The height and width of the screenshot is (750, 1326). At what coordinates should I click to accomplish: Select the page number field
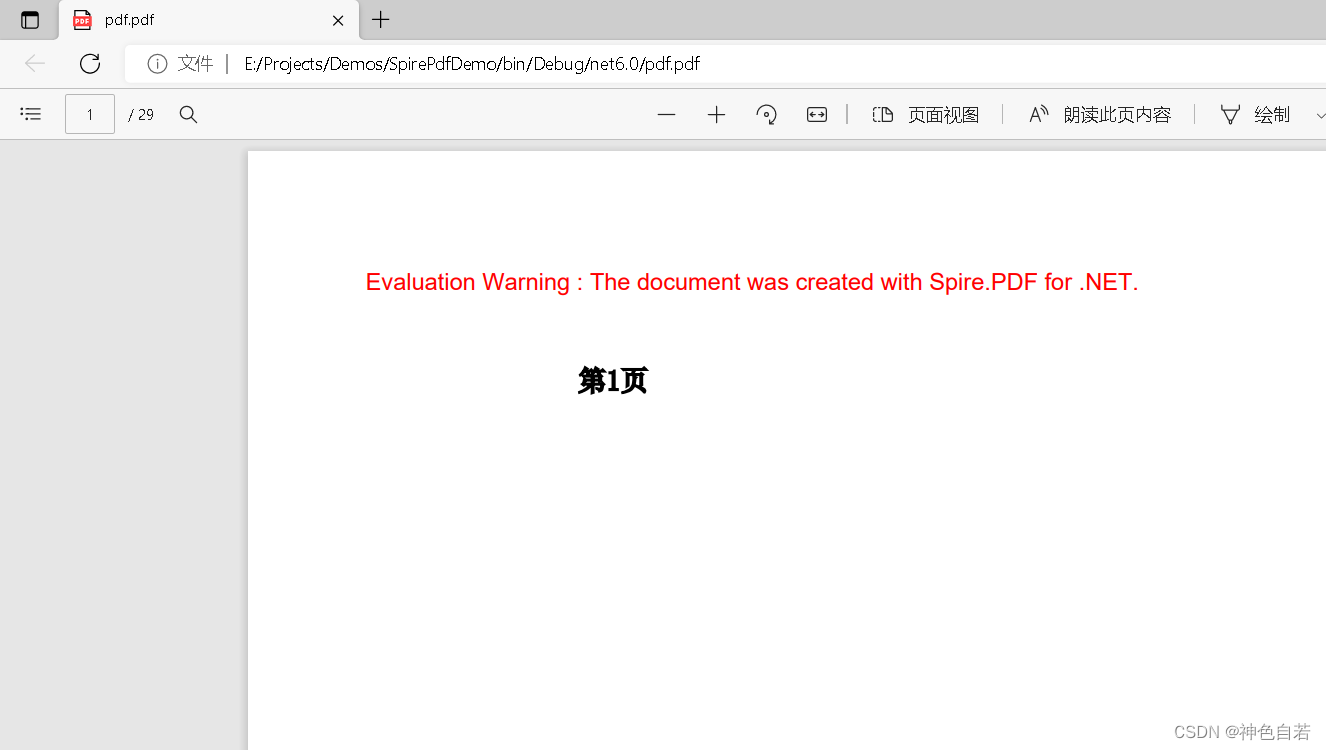(90, 115)
